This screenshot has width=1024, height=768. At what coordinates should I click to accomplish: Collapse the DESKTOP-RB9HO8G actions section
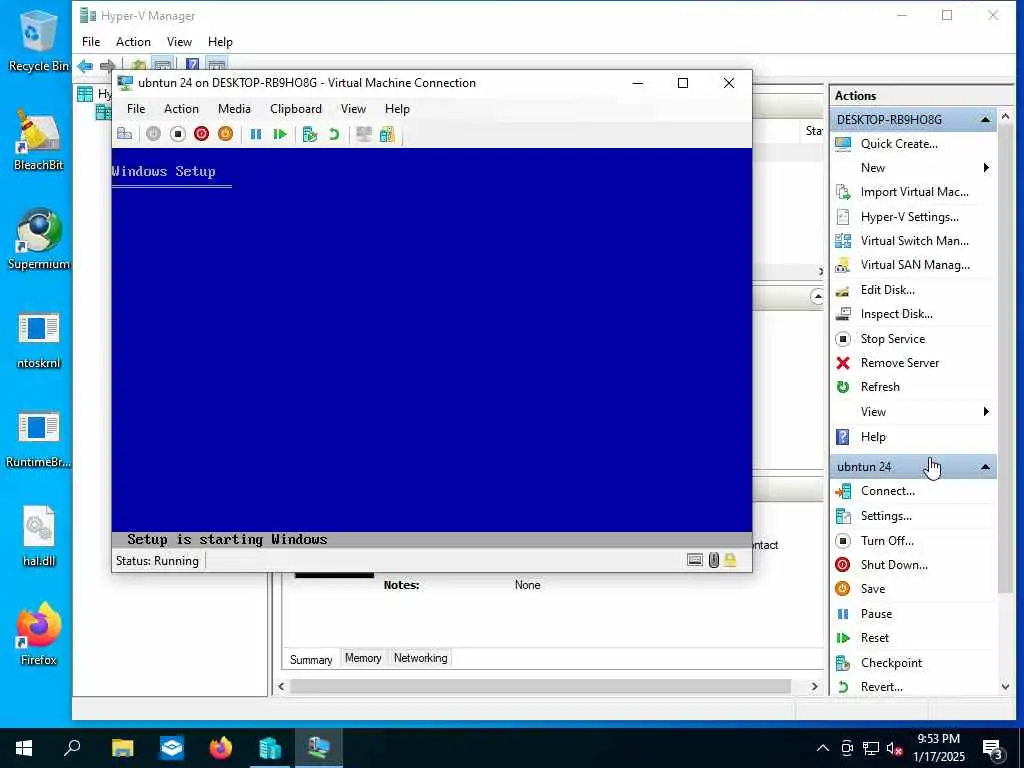(x=985, y=120)
